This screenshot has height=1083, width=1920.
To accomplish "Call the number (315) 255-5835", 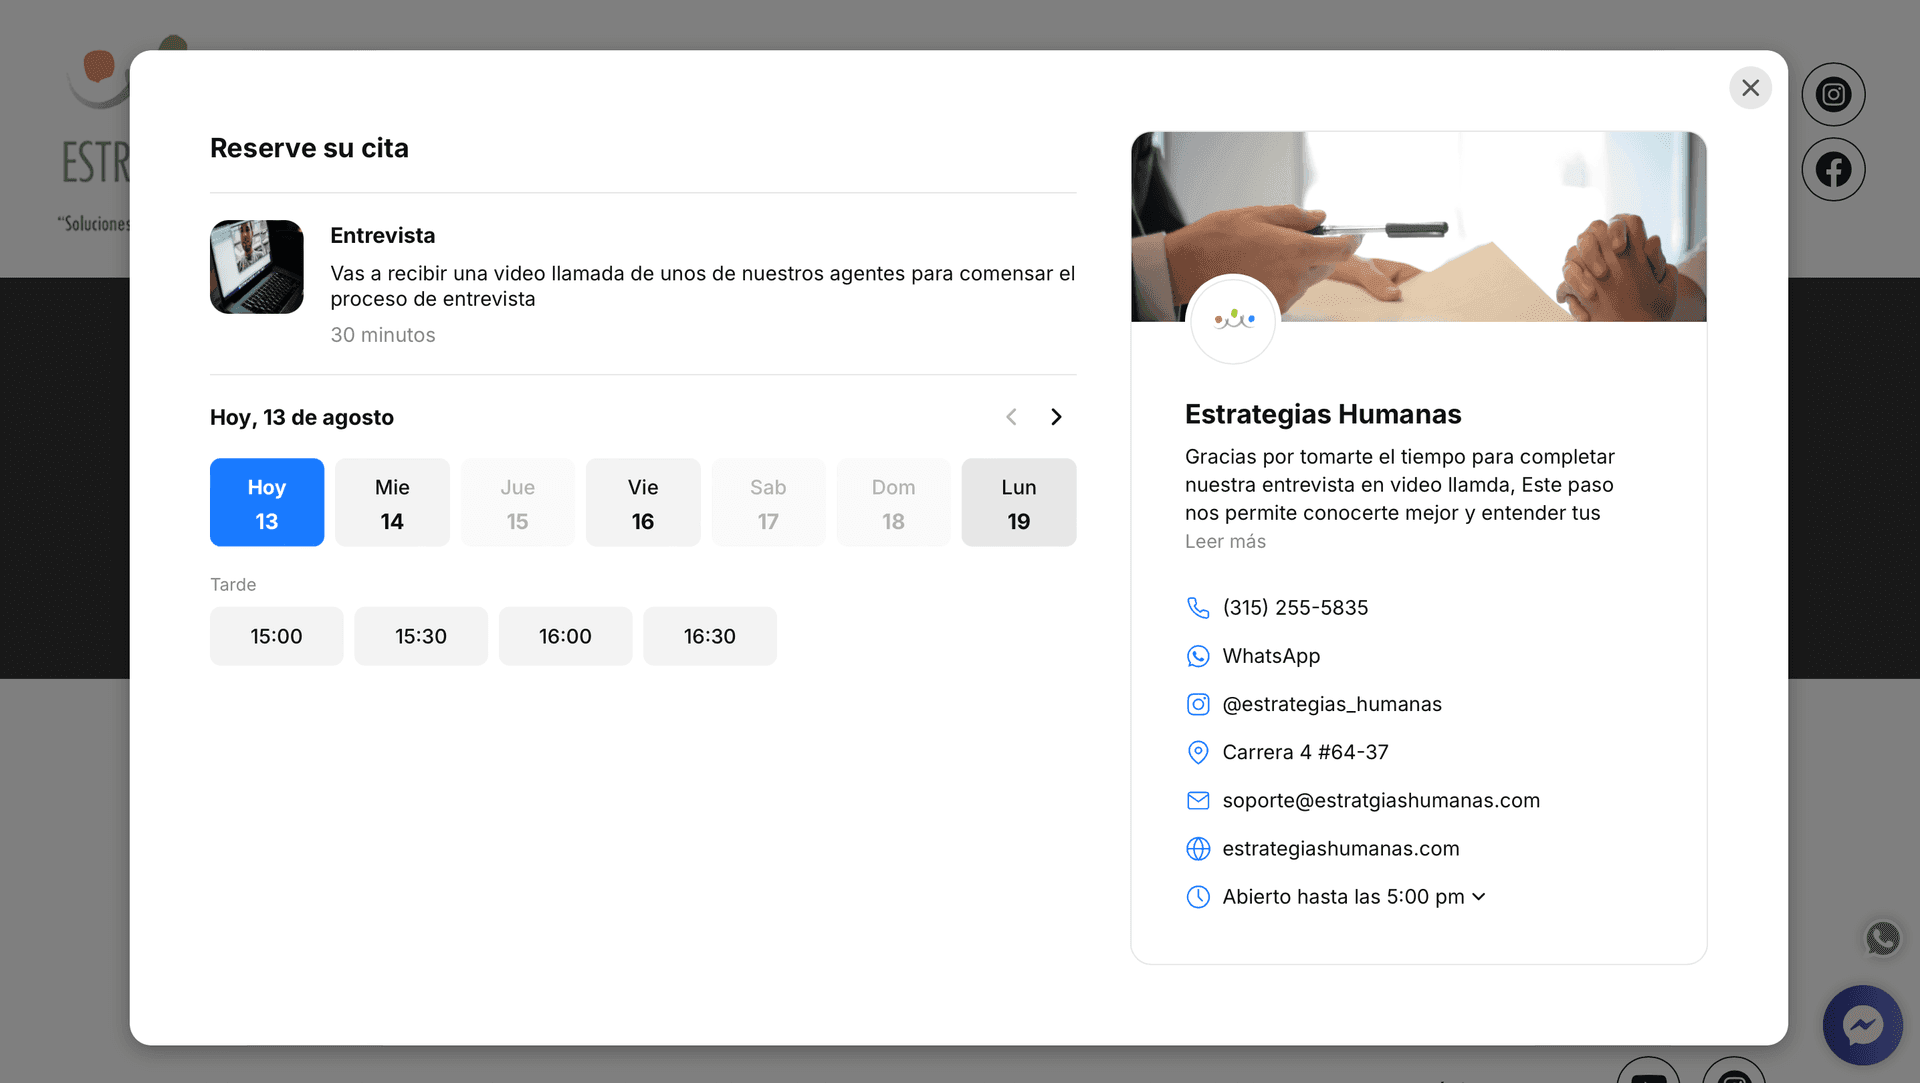I will point(1295,608).
